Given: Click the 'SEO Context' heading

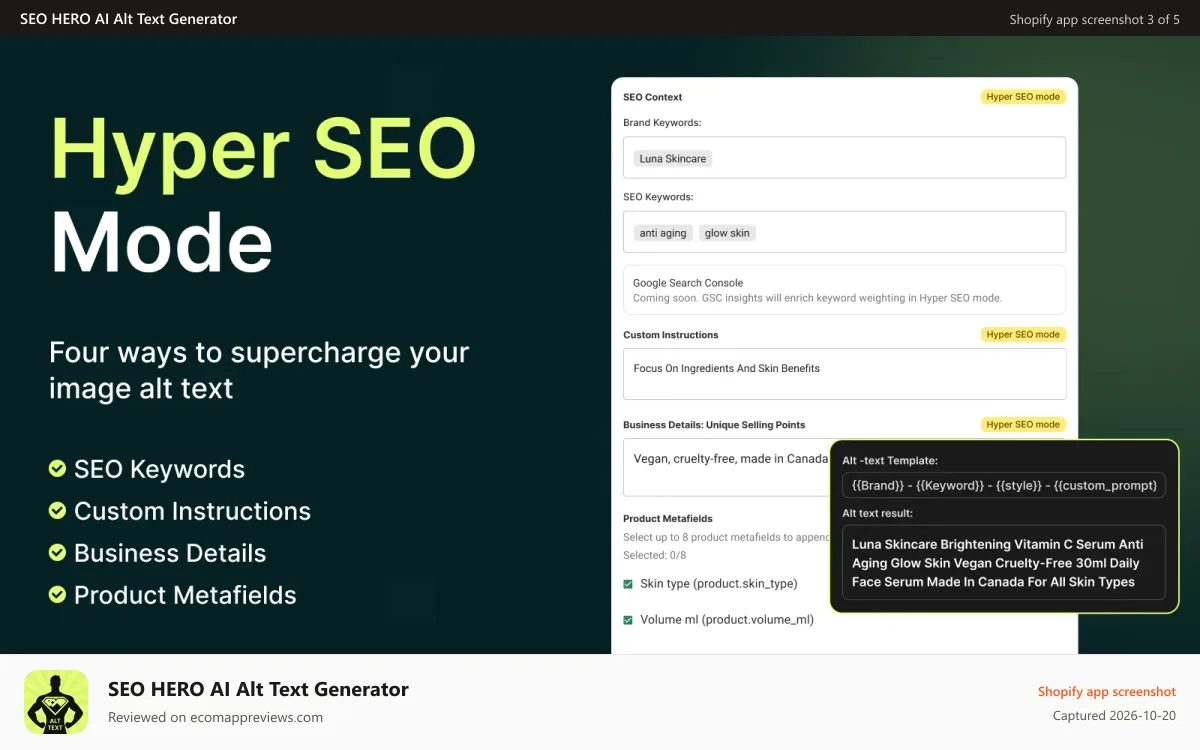Looking at the screenshot, I should click(653, 97).
